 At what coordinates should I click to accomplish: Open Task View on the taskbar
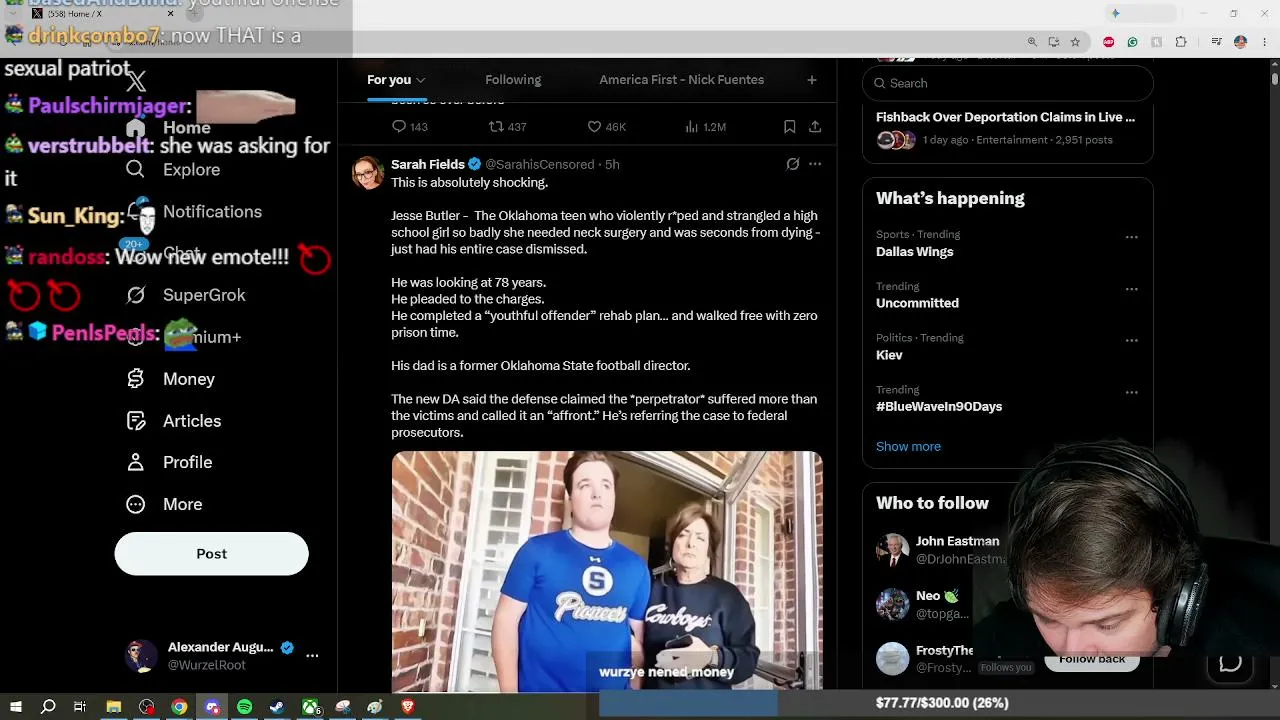pos(80,707)
